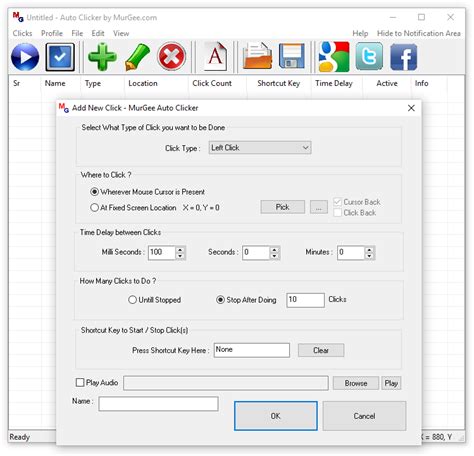Open the View menu

pos(121,33)
